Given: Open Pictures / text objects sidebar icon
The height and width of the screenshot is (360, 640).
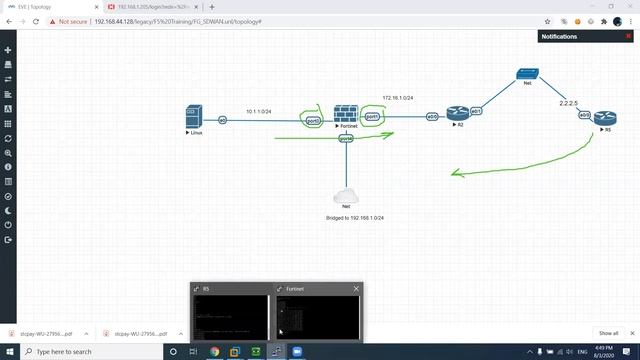Looking at the screenshot, I should tap(8, 109).
